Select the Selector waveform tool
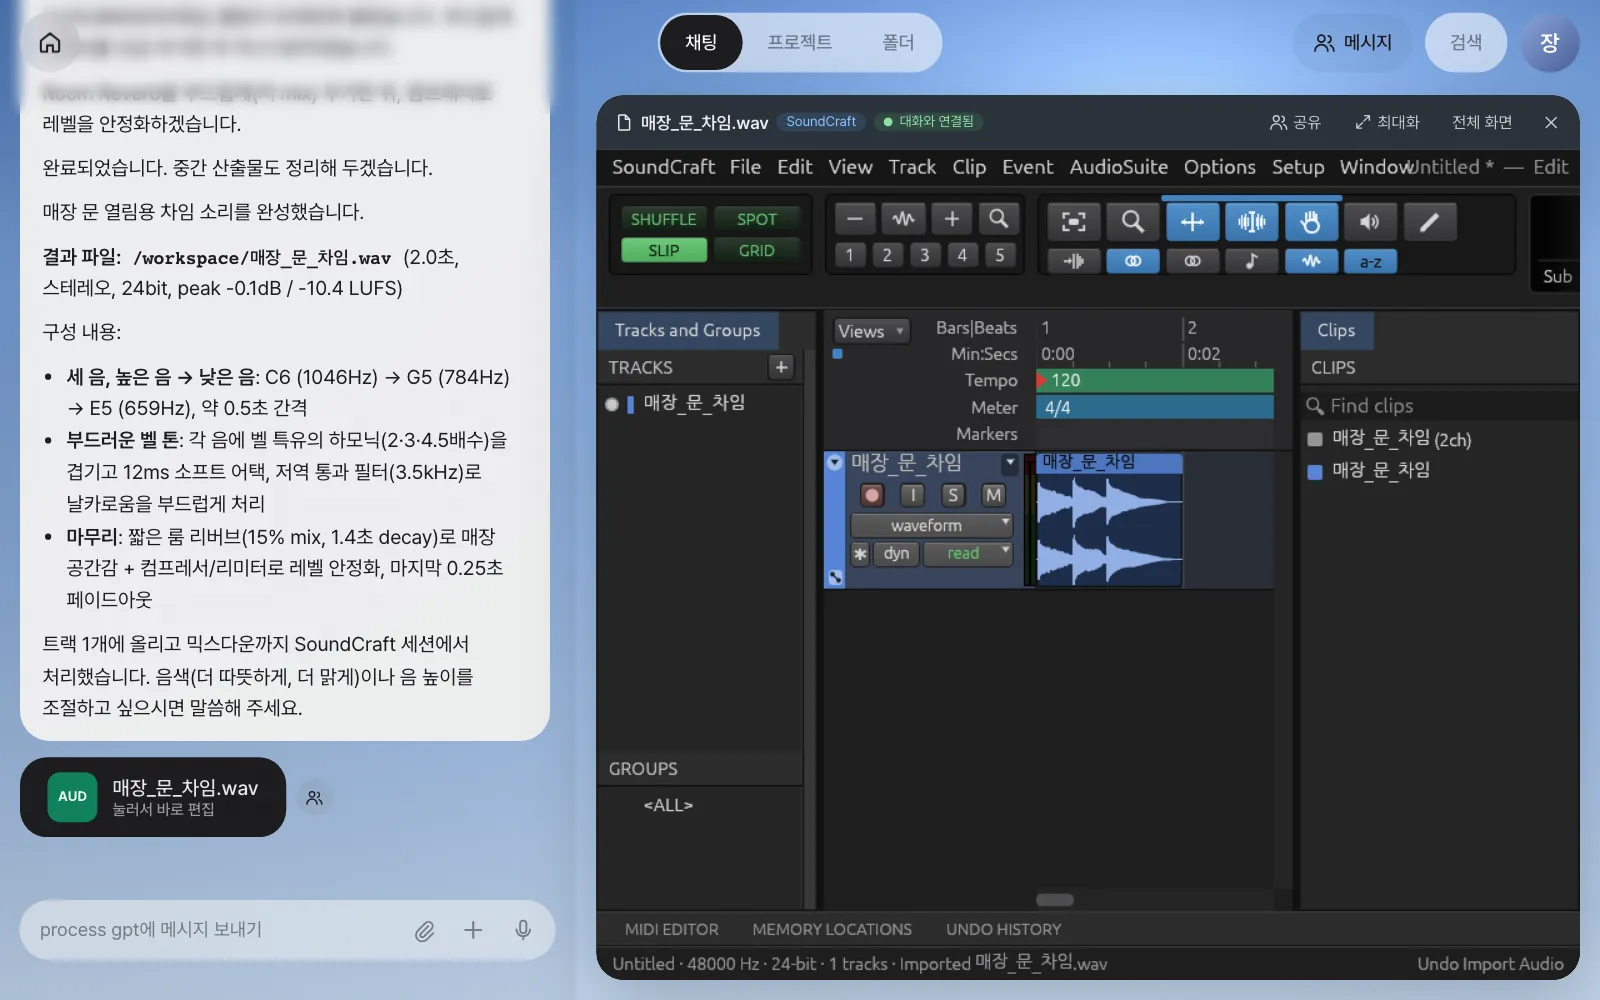 [1251, 222]
